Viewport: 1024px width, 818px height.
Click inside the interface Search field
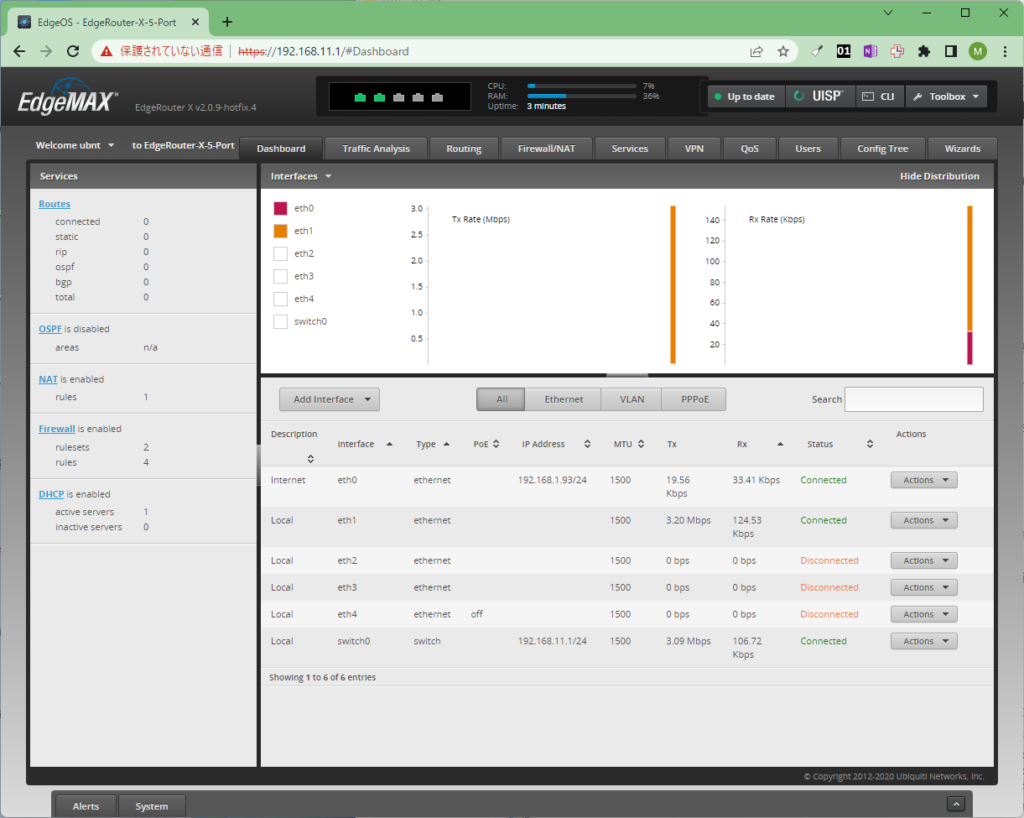click(x=913, y=398)
